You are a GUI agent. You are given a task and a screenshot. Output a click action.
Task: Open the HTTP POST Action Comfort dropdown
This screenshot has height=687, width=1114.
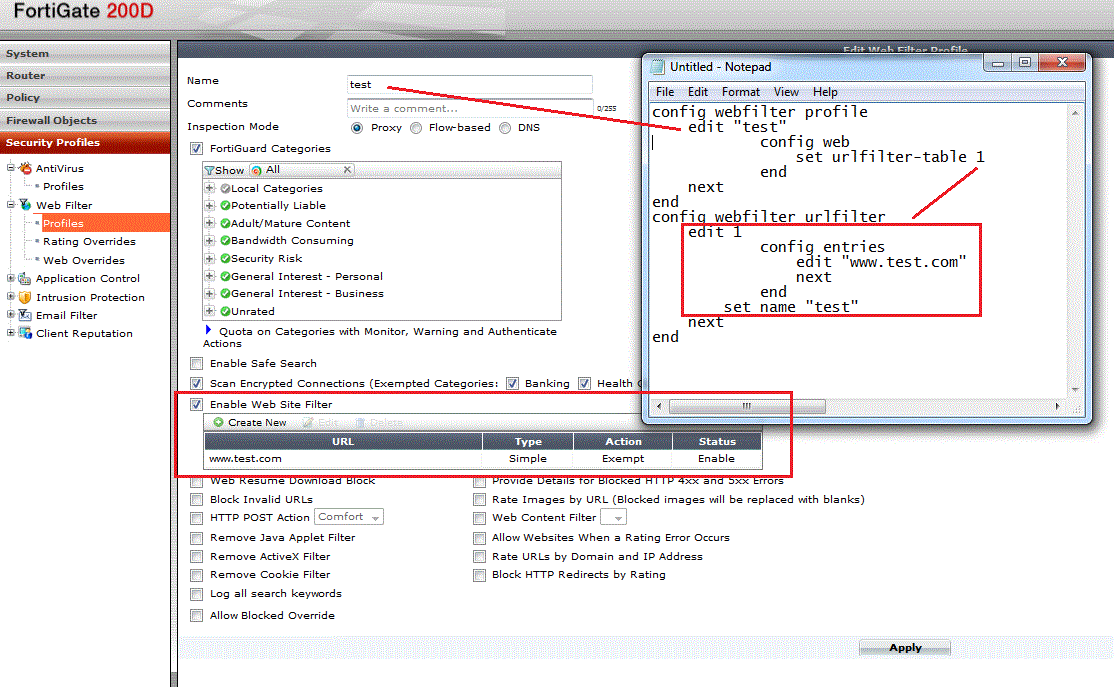coord(349,517)
